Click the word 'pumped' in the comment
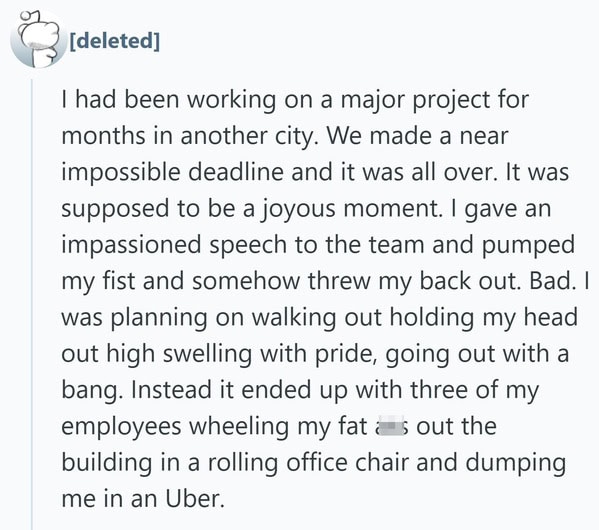599x530 pixels. tap(528, 245)
